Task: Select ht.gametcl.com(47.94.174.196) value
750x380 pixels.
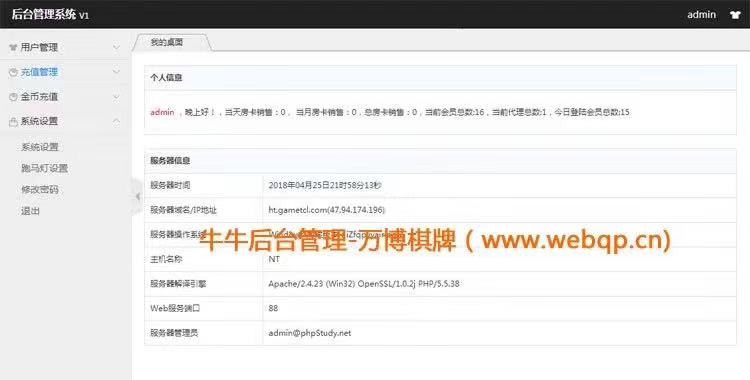Action: 327,210
